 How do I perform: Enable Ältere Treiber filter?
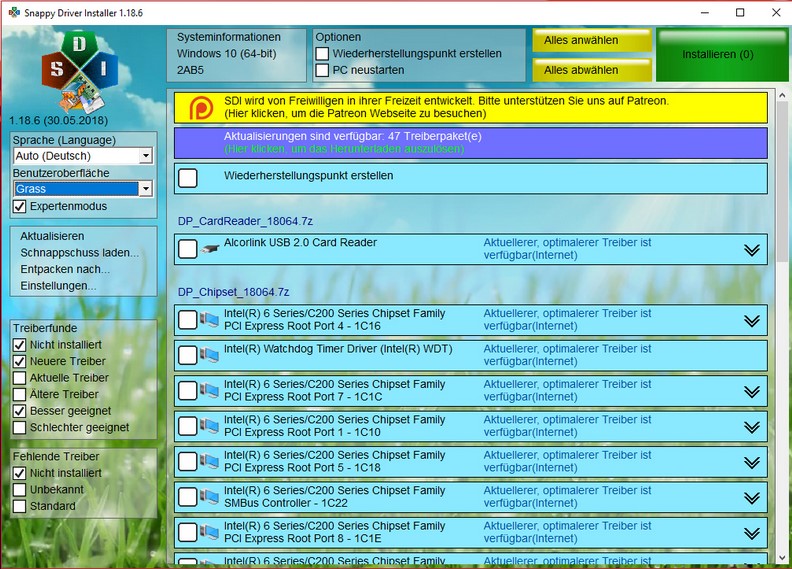point(19,394)
